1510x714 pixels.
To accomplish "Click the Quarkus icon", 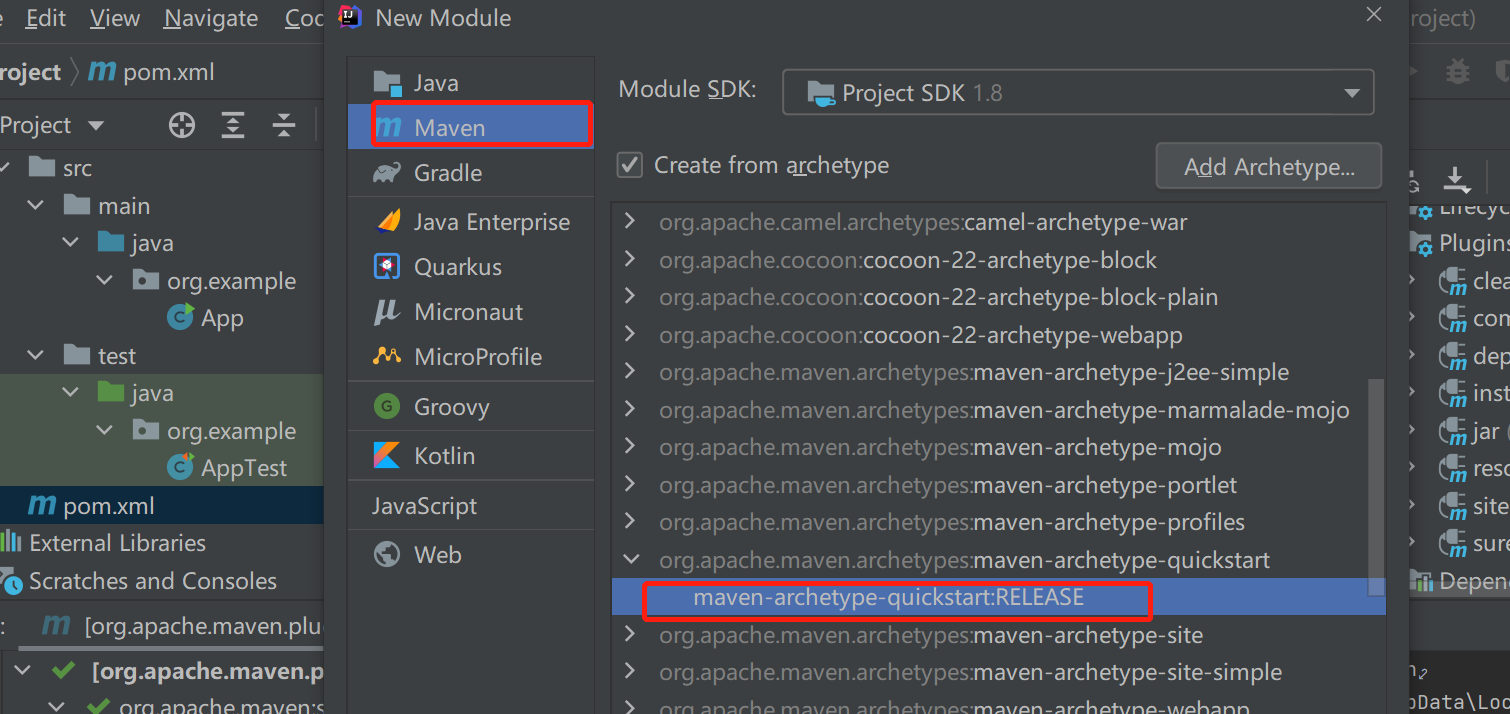I will tap(387, 267).
